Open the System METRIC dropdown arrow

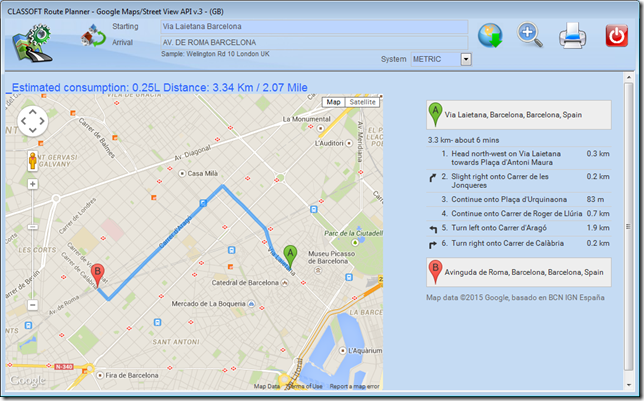[x=466, y=59]
